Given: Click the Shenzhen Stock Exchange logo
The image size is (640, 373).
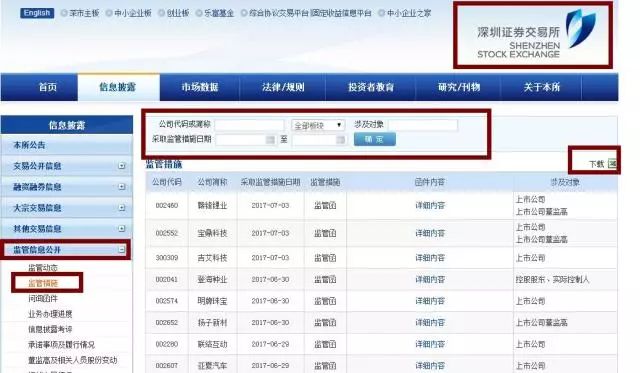Looking at the screenshot, I should pyautogui.click(x=537, y=36).
